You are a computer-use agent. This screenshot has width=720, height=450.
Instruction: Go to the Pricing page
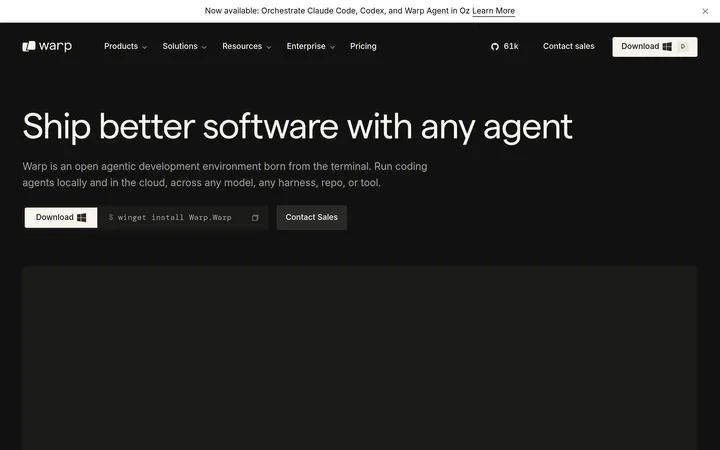[x=363, y=46]
